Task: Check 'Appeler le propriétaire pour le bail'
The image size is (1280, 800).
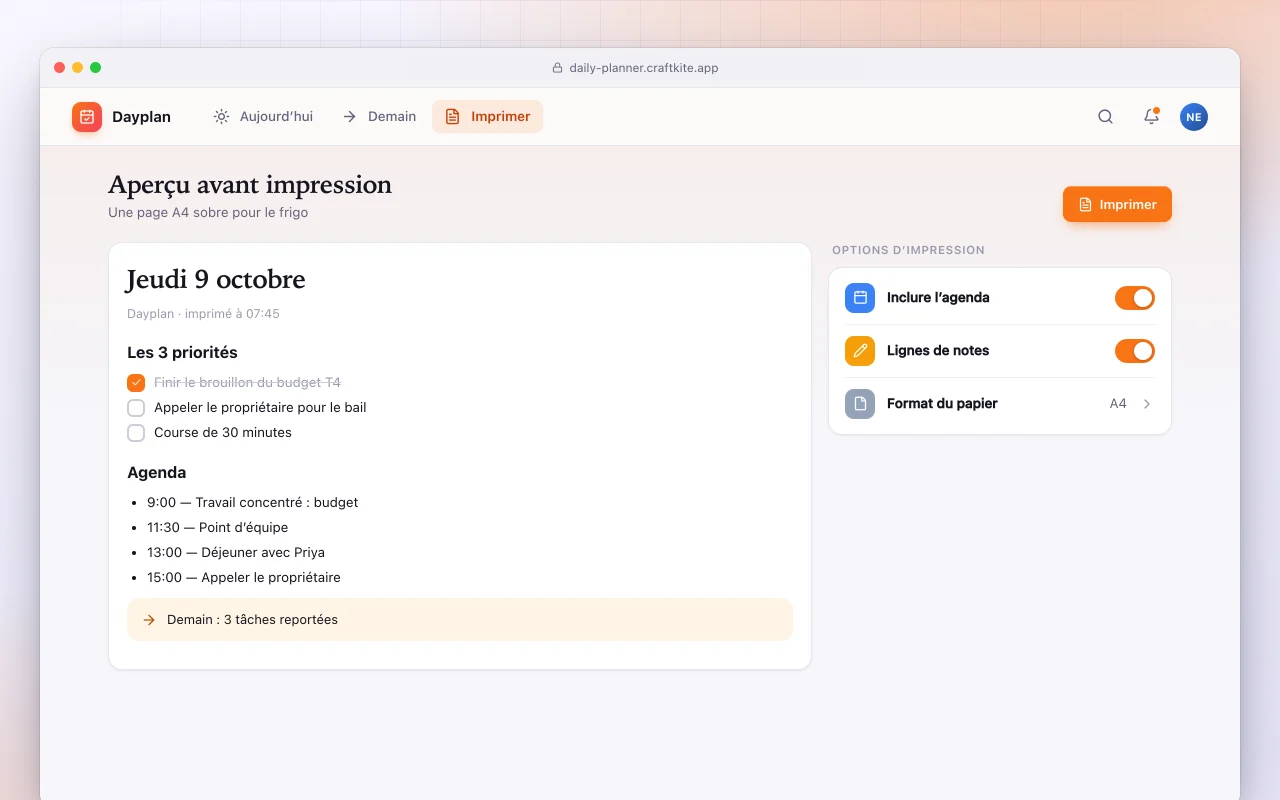Action: tap(136, 408)
